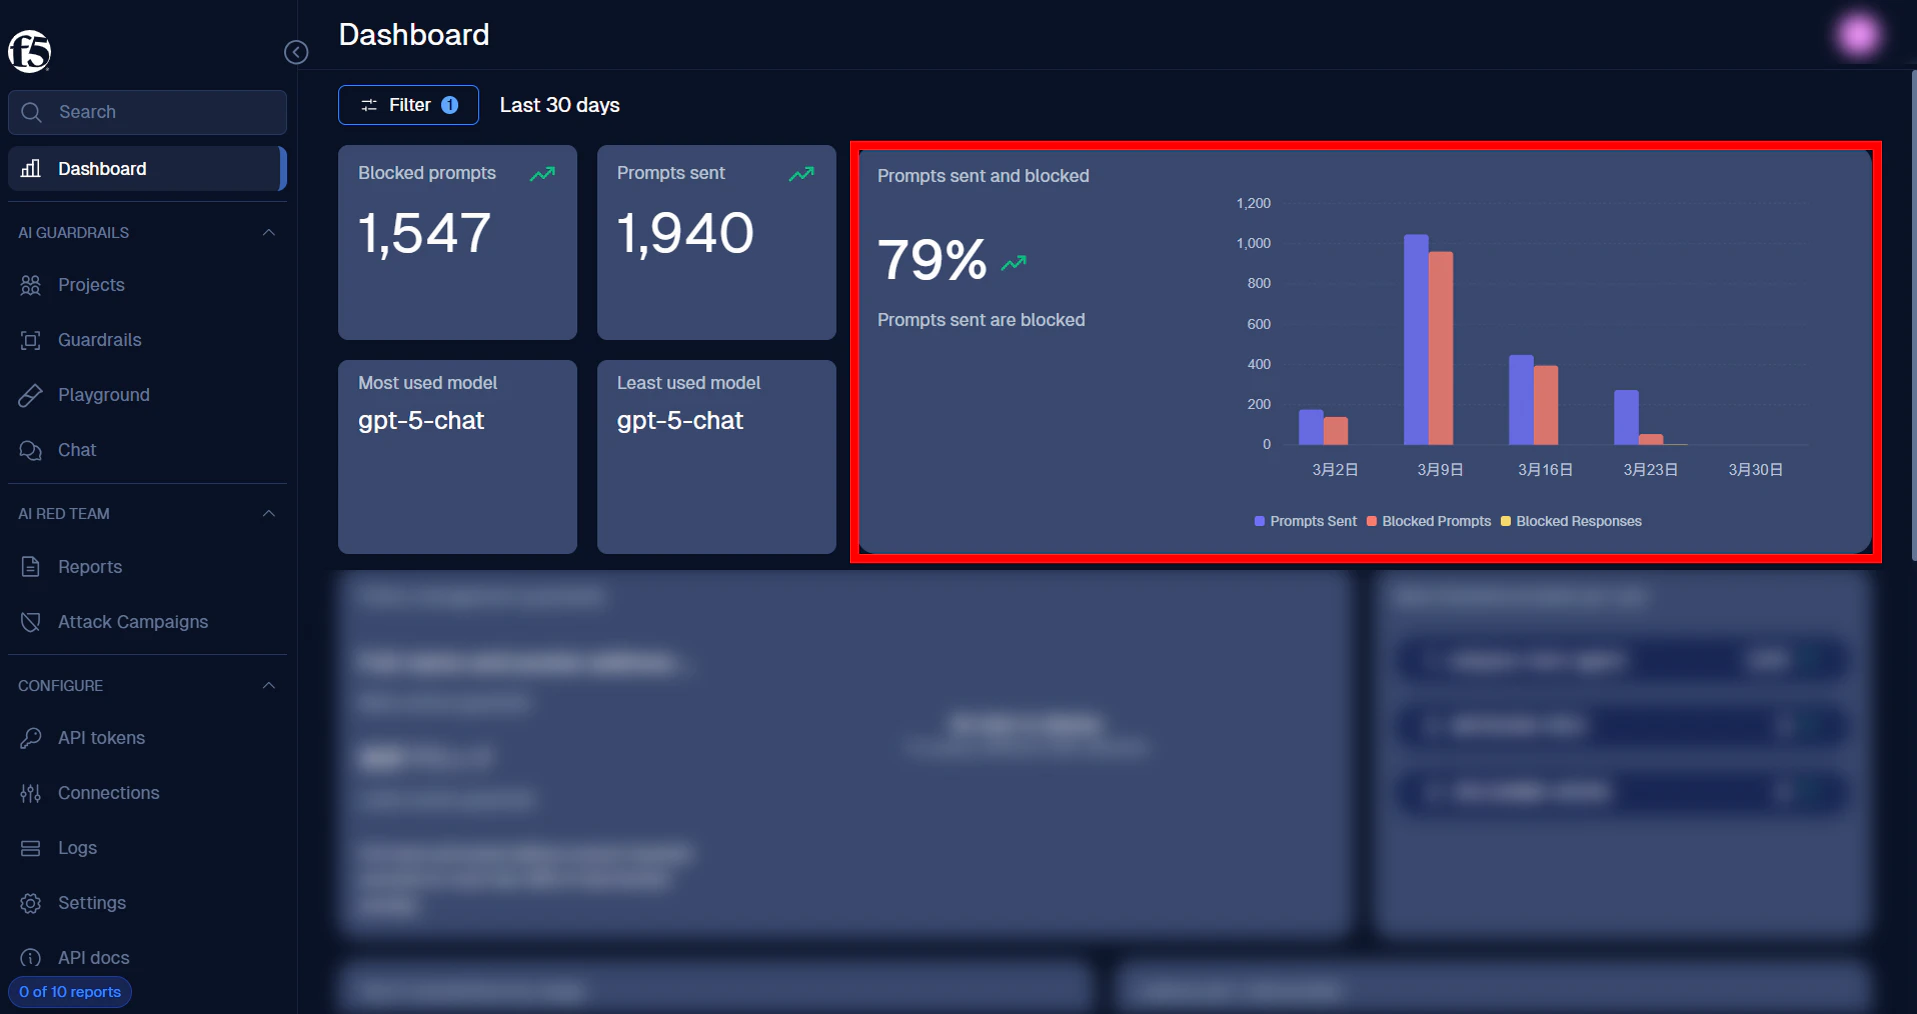
Task: Click the Projects people icon
Action: click(x=31, y=285)
